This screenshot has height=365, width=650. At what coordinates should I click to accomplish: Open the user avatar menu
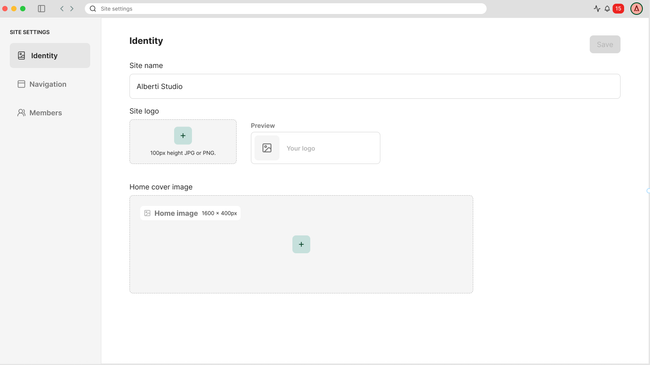[x=636, y=8]
